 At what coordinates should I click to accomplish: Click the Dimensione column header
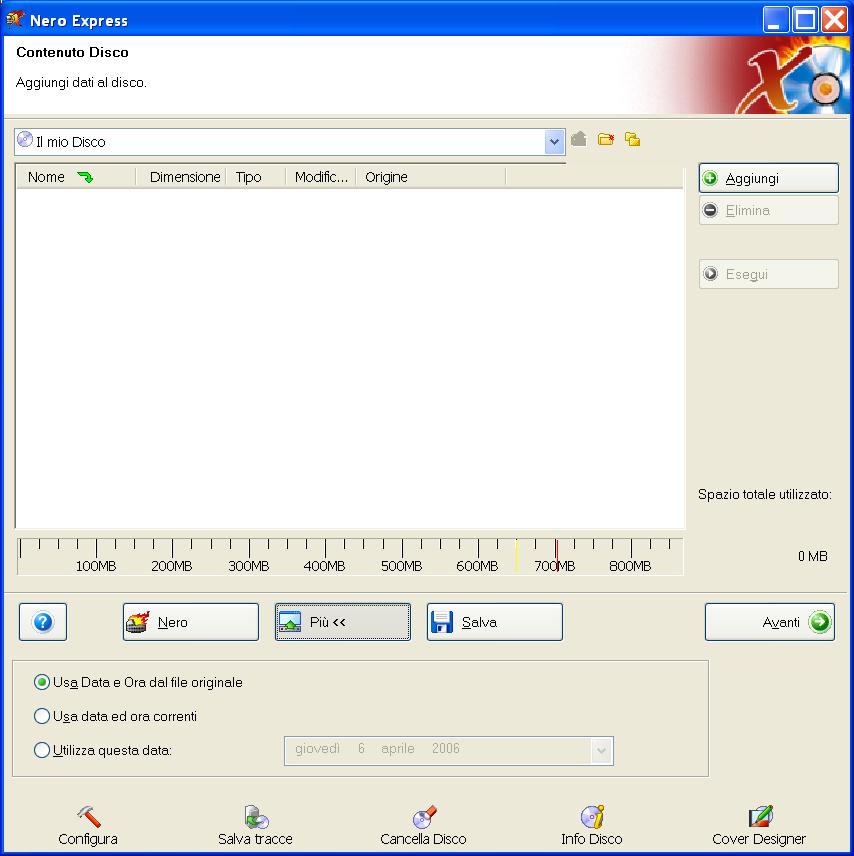click(184, 177)
